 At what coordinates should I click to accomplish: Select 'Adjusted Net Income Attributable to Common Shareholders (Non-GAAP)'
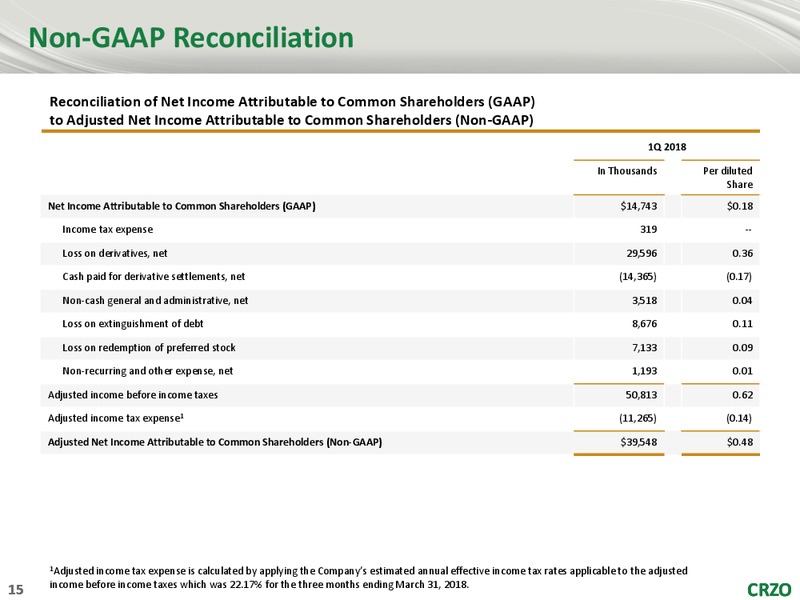pyautogui.click(x=215, y=442)
